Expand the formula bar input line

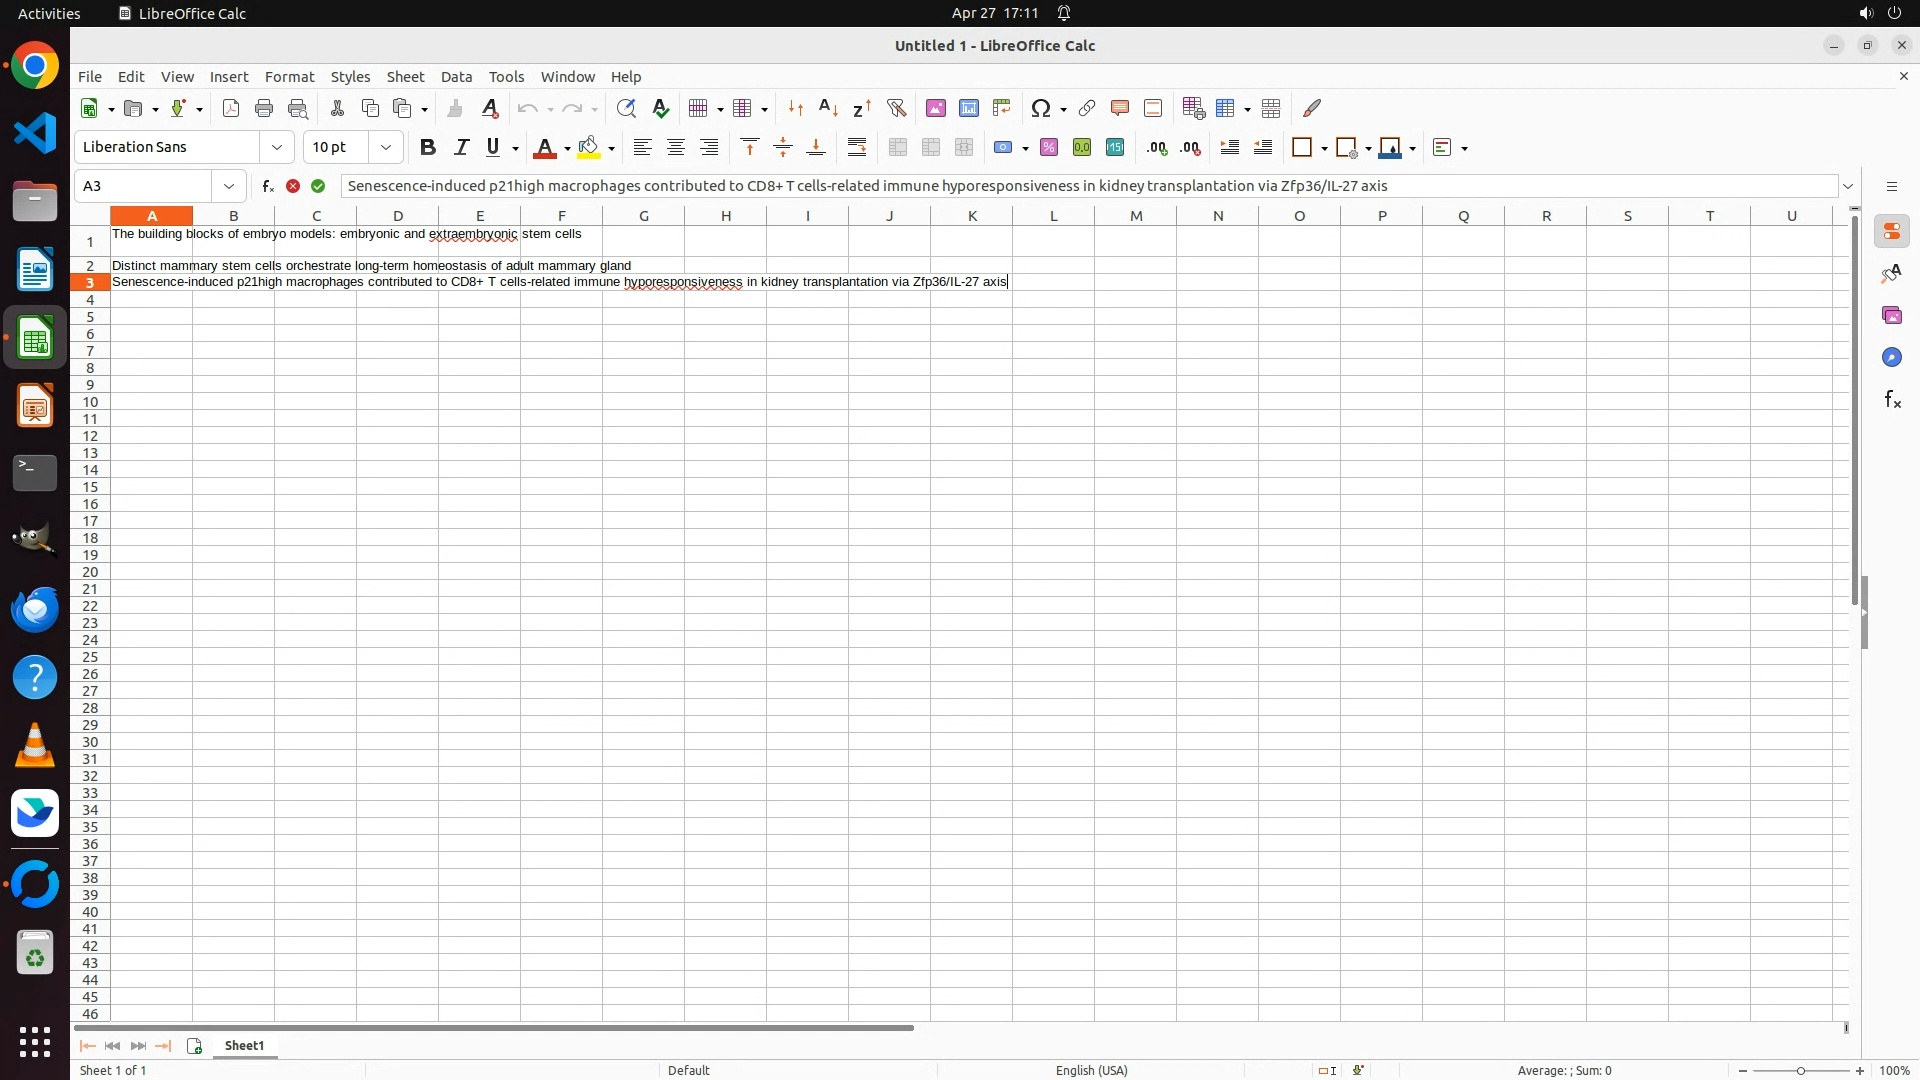pyautogui.click(x=1848, y=186)
